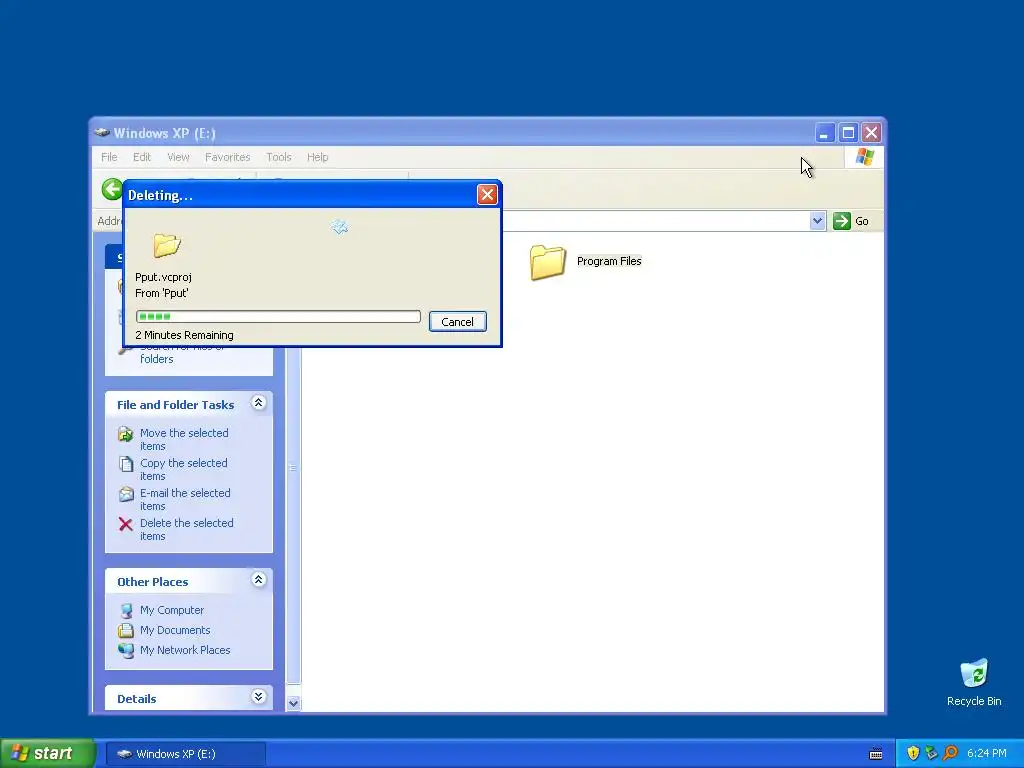
Task: Click Delete the selected items link
Action: tap(186, 530)
